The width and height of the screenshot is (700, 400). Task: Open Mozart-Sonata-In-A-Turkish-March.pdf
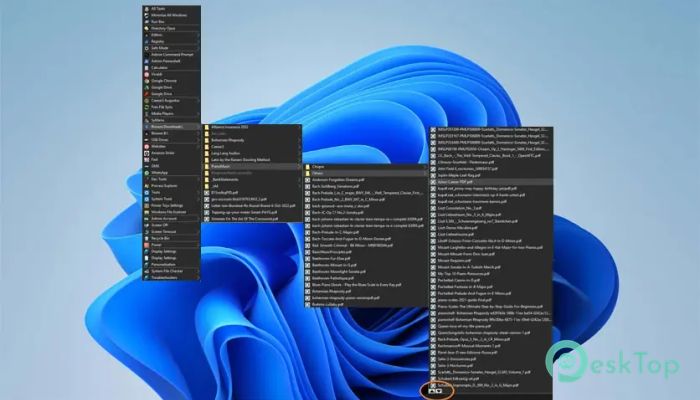491,267
